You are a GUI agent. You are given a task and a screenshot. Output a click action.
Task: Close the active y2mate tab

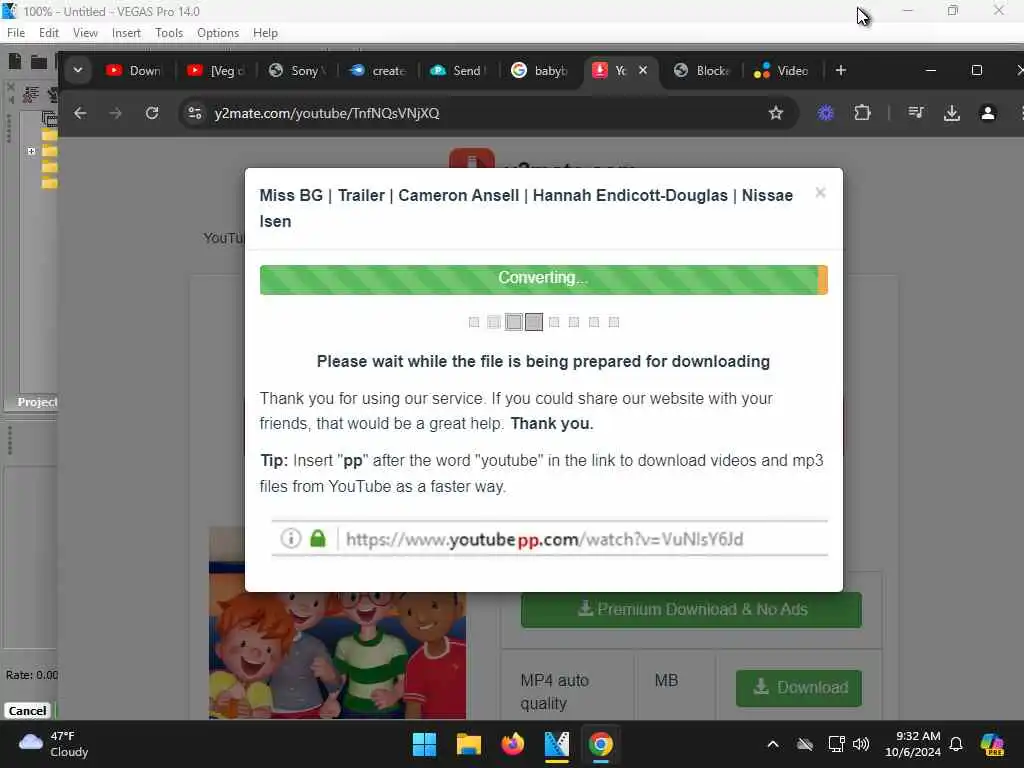click(643, 70)
